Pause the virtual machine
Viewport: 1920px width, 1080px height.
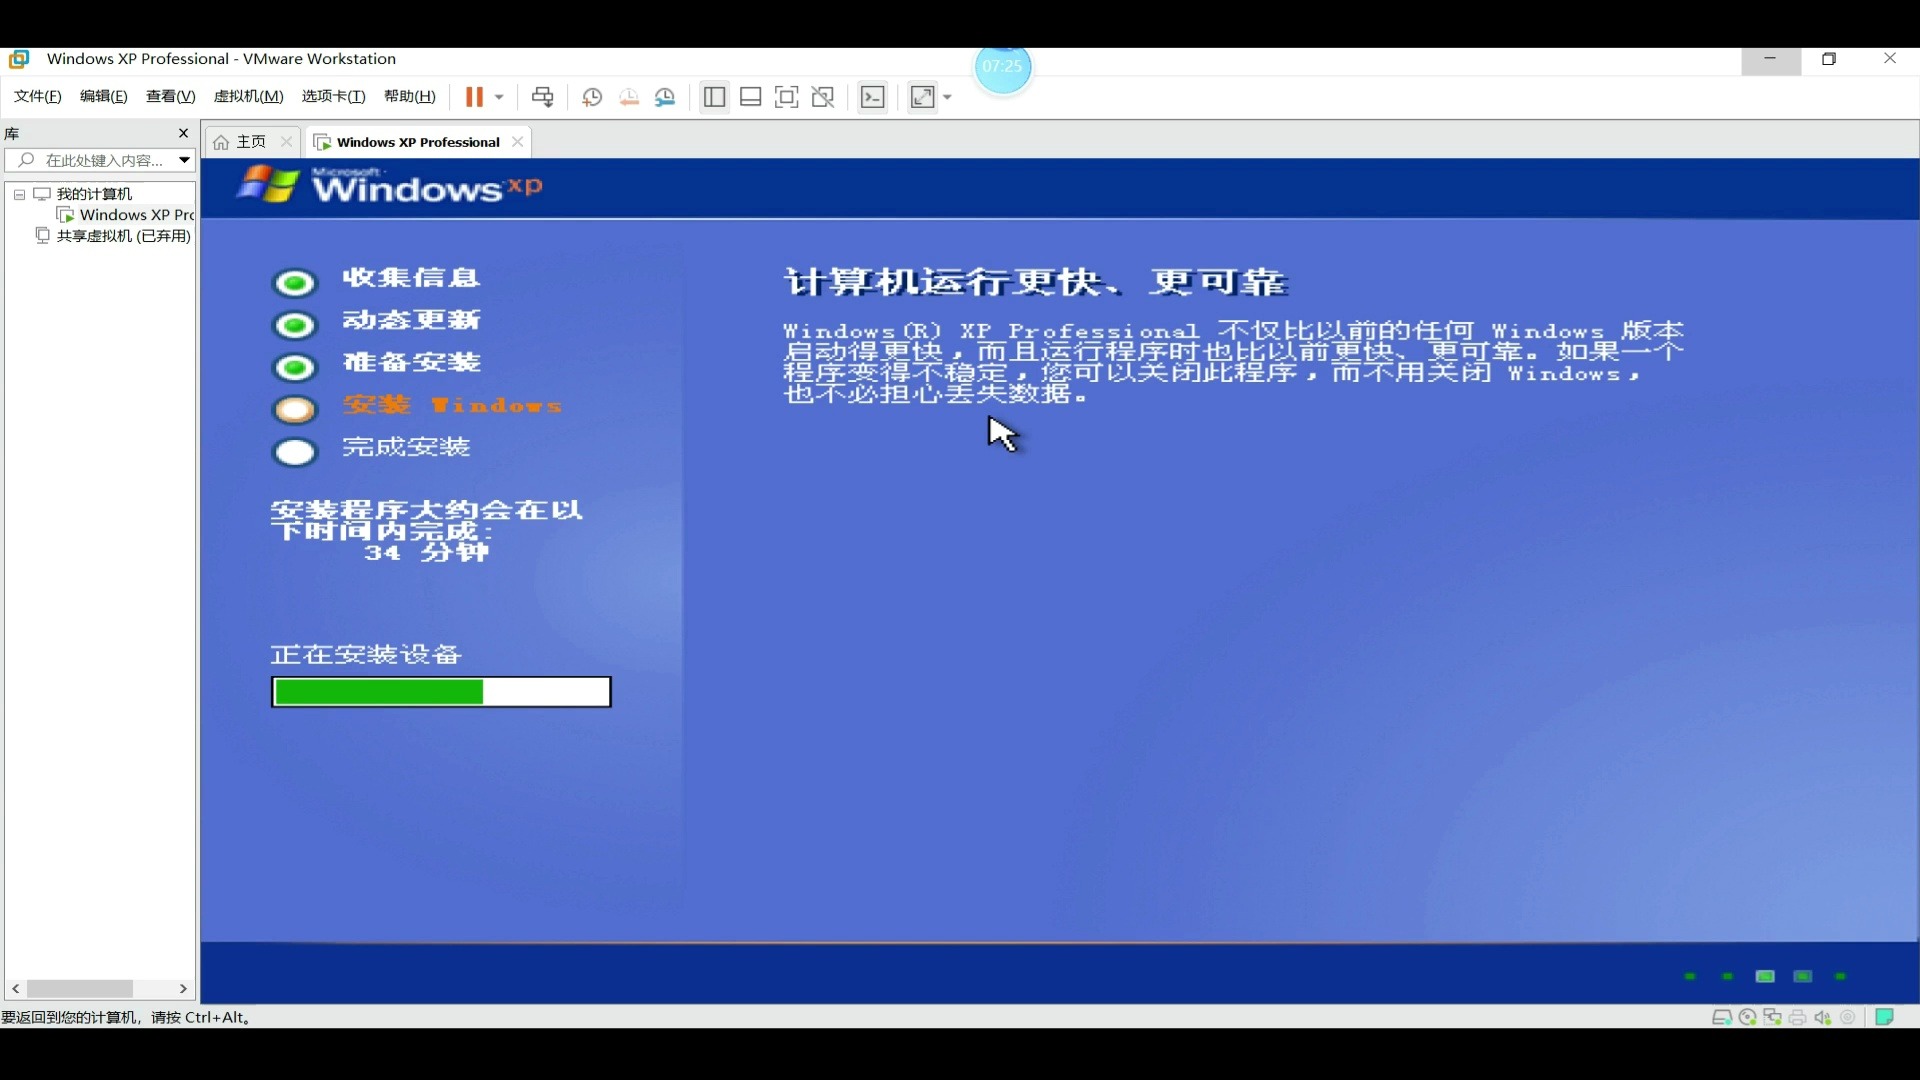[474, 97]
